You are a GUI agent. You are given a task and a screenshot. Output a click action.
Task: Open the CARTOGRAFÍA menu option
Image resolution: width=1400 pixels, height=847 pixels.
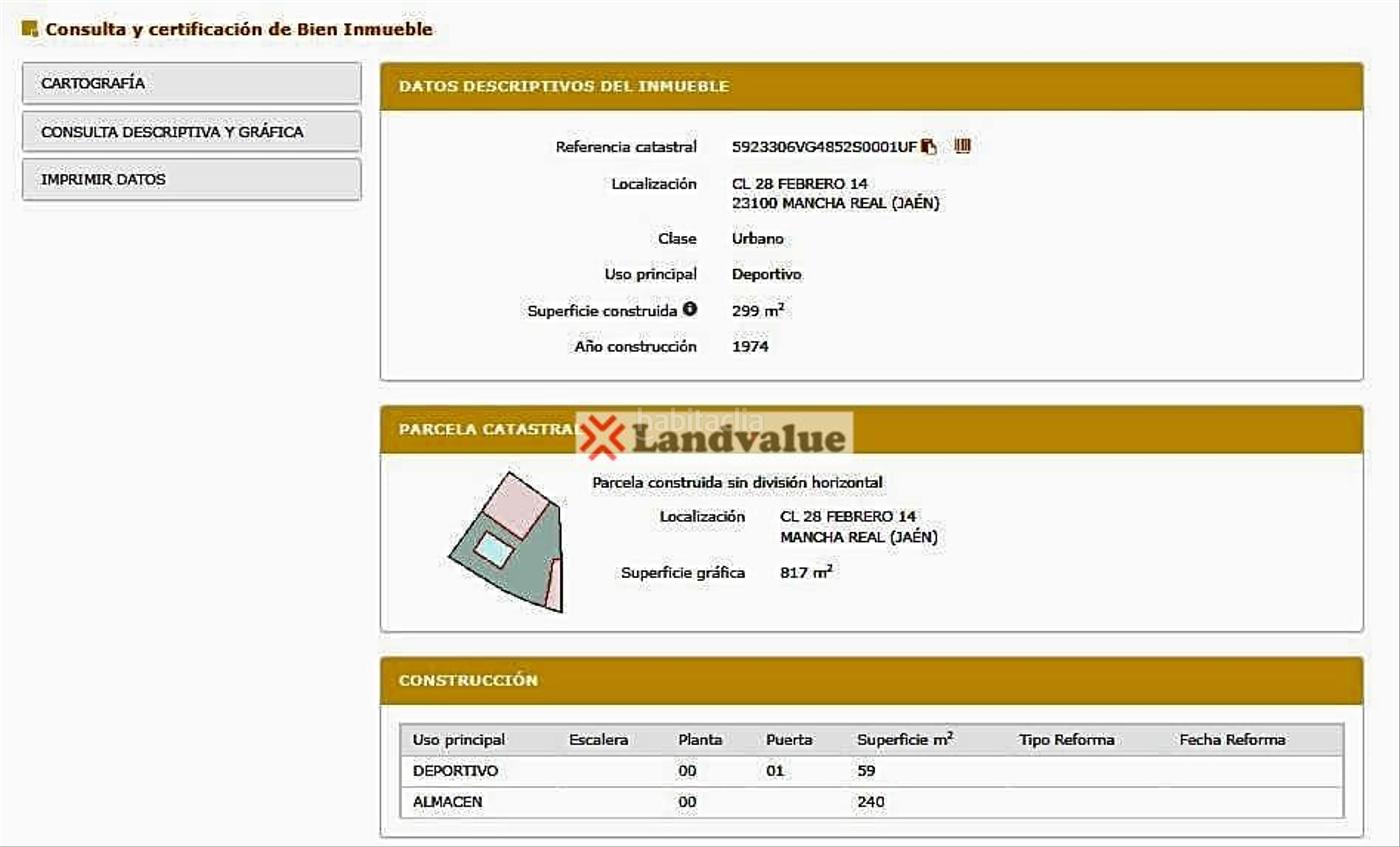point(191,83)
